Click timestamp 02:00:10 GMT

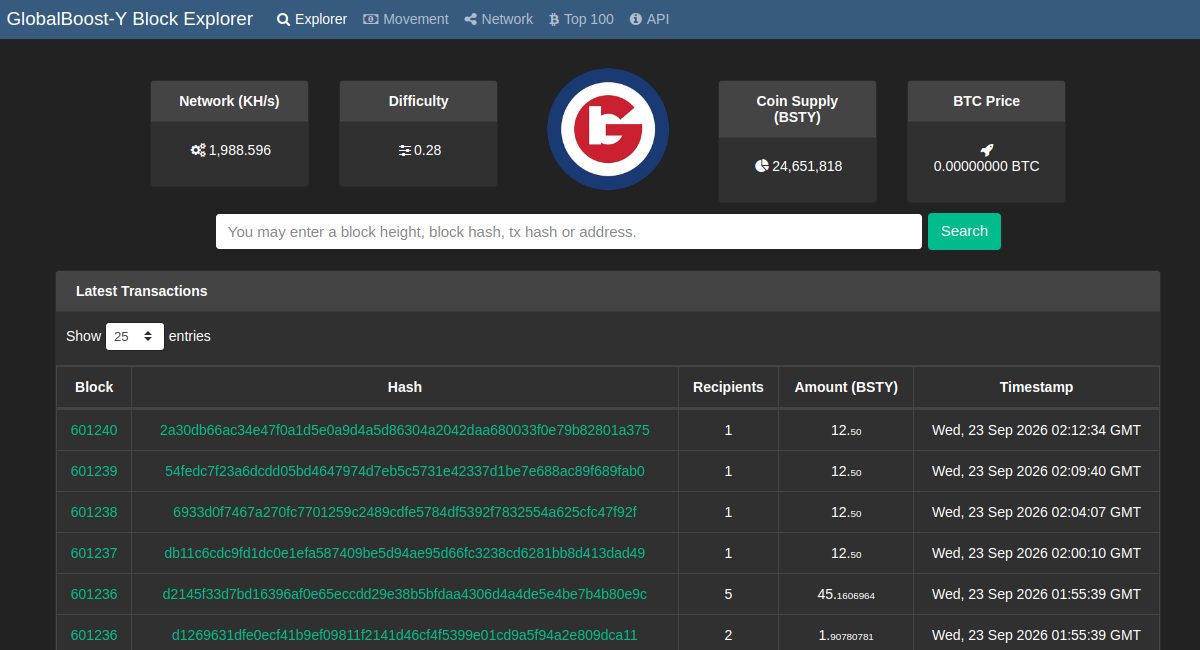pyautogui.click(x=1036, y=553)
